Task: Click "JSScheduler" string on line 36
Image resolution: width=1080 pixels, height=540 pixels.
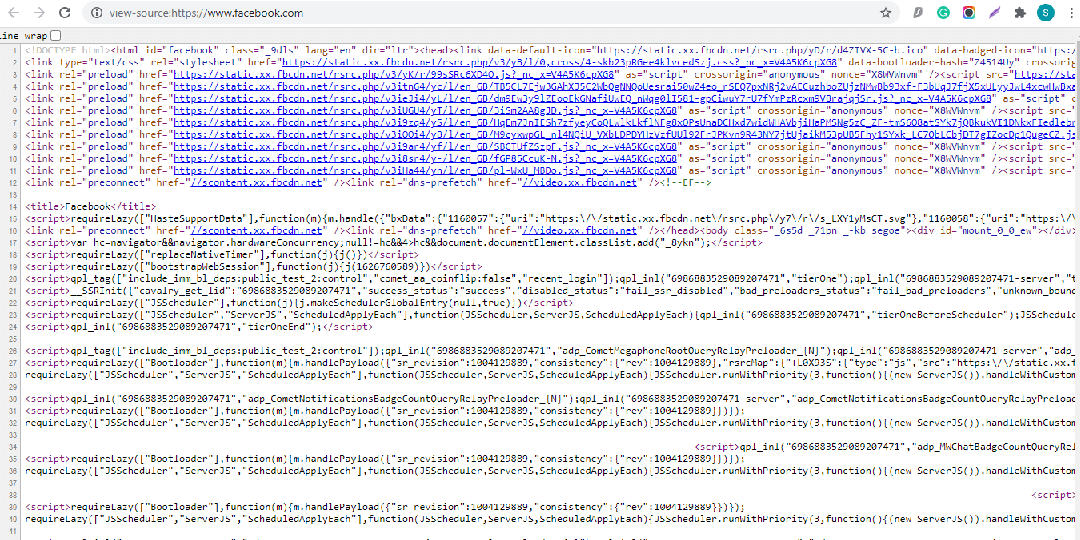Action: (136, 470)
